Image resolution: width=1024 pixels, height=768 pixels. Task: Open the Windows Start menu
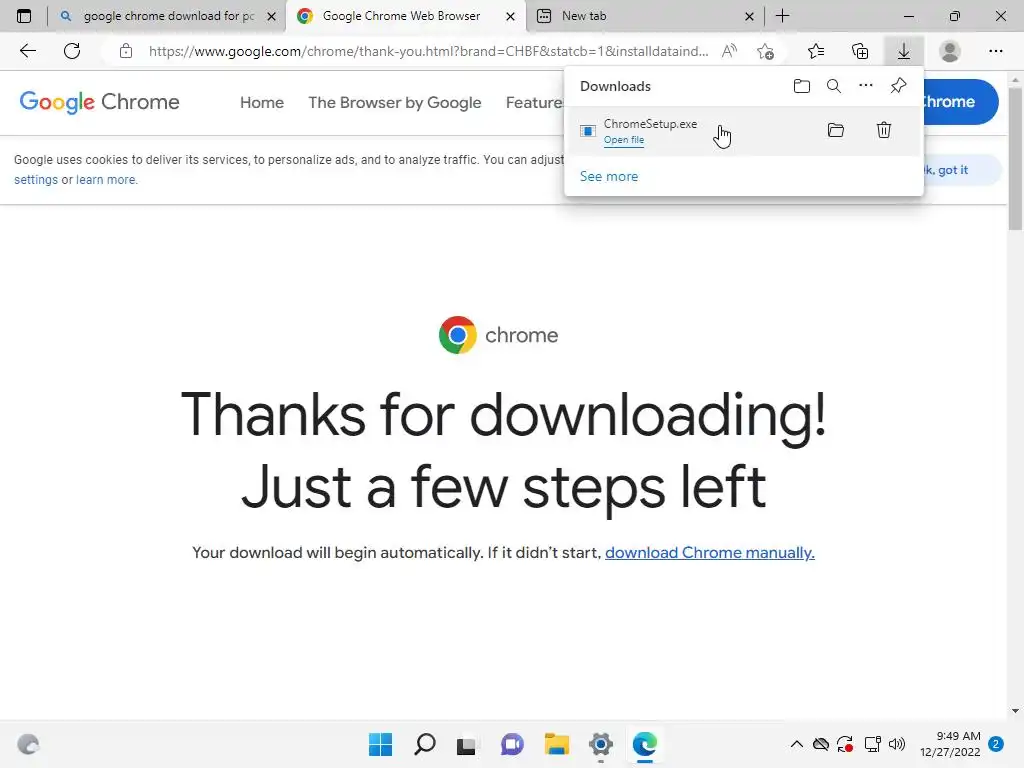(380, 744)
